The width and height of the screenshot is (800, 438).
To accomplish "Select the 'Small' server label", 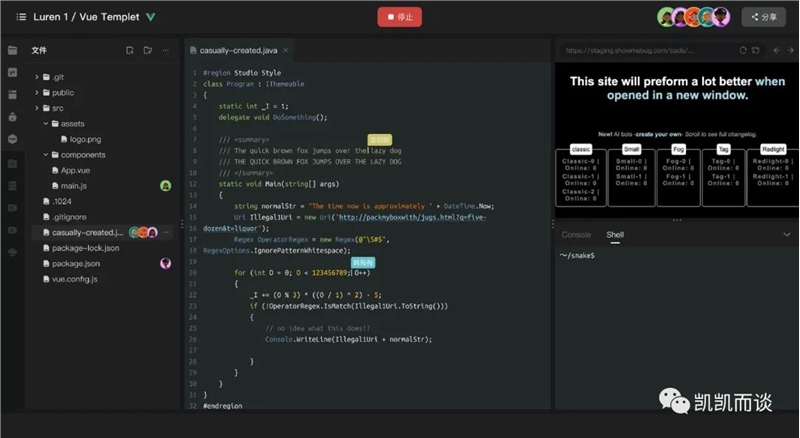I will point(631,149).
